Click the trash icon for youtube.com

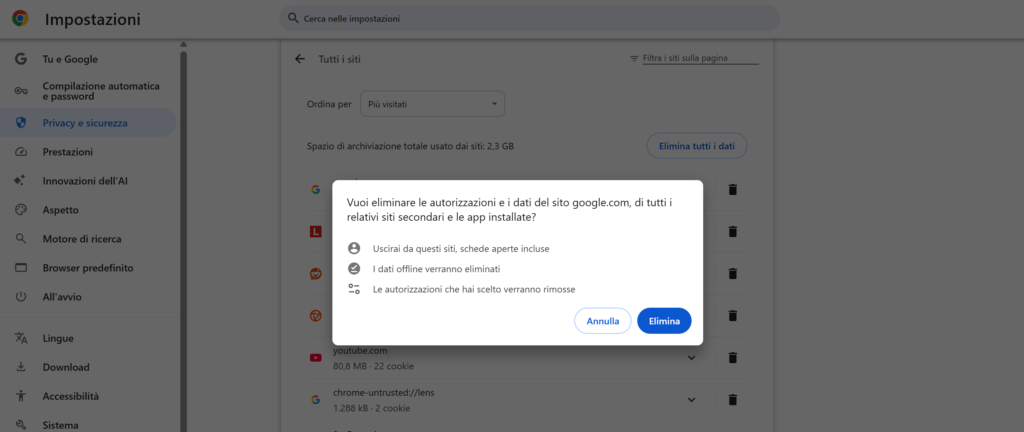[x=733, y=358]
